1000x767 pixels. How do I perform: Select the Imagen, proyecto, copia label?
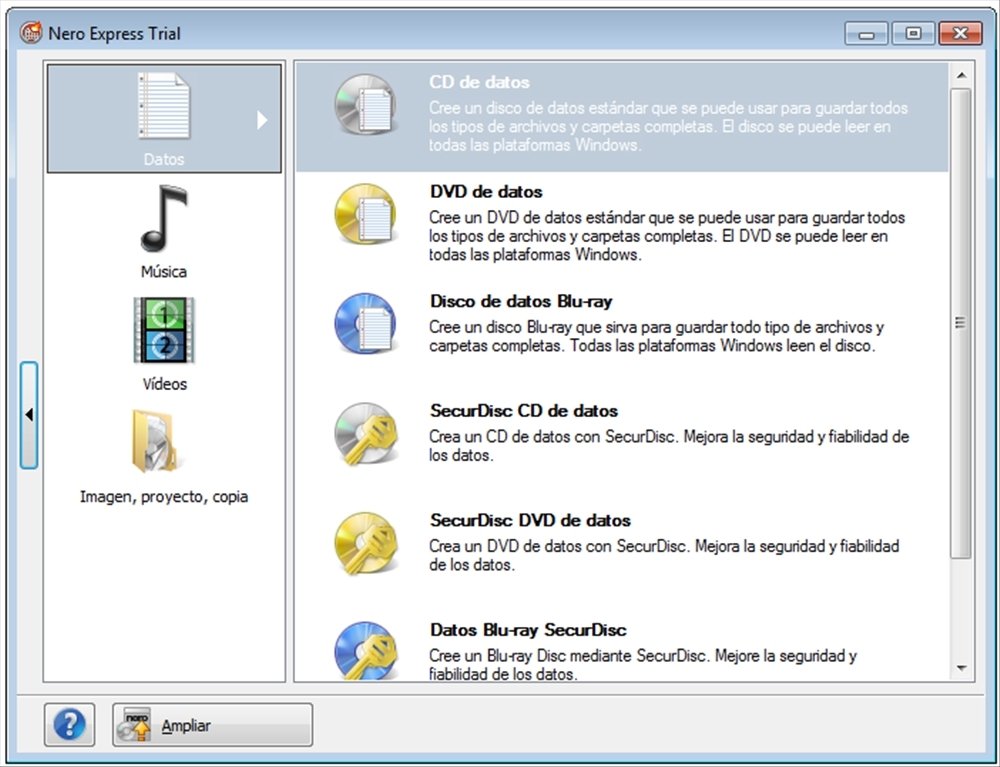164,497
